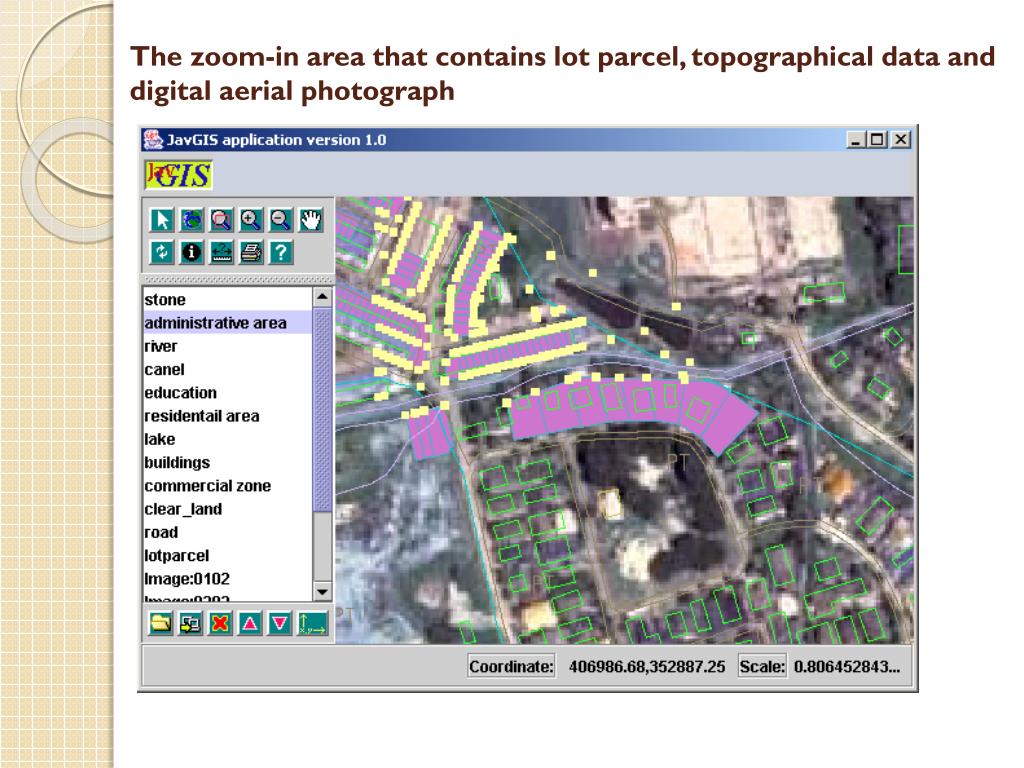Close the JavGIS application window
This screenshot has height=768, width=1024.
coord(901,140)
